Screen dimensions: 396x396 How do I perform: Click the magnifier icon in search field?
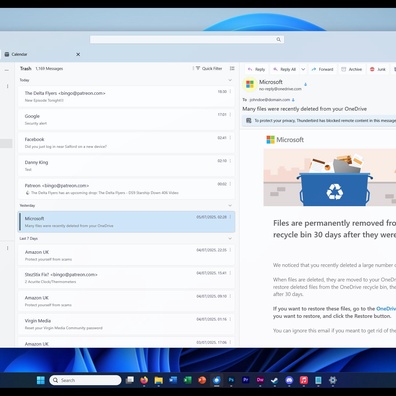click(x=278, y=40)
